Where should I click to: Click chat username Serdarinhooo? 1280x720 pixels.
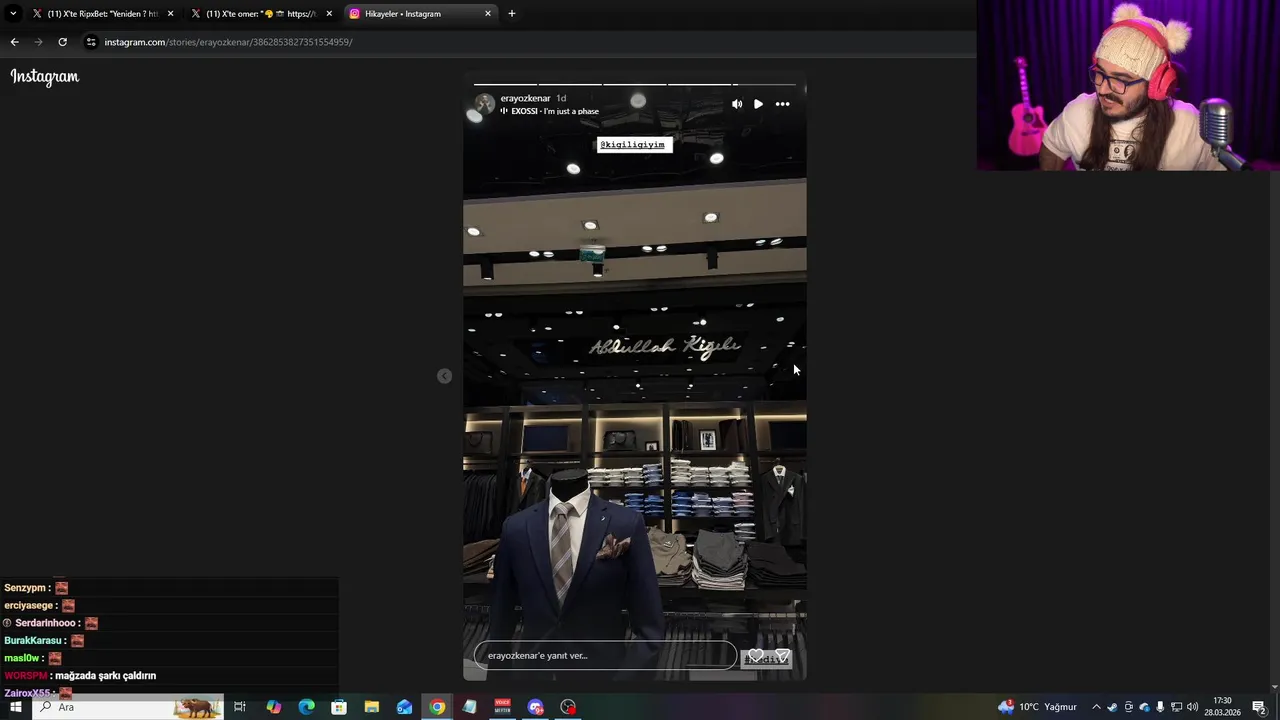(x=45, y=623)
